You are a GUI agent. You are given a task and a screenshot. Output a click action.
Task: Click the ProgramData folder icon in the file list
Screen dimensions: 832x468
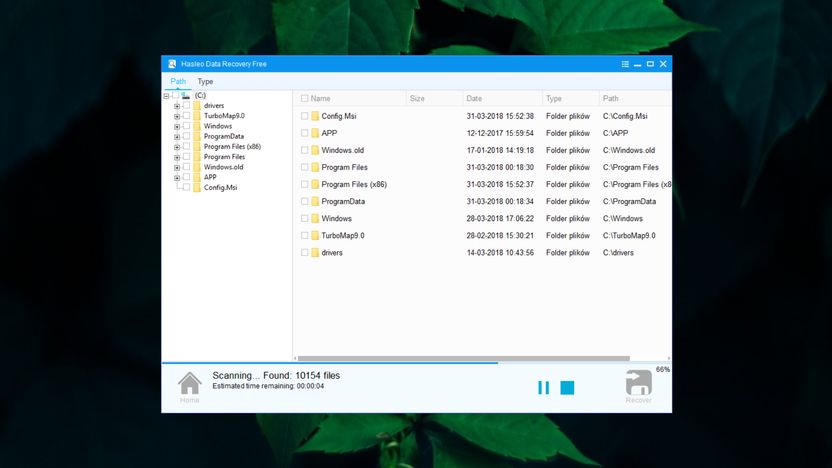pos(315,202)
